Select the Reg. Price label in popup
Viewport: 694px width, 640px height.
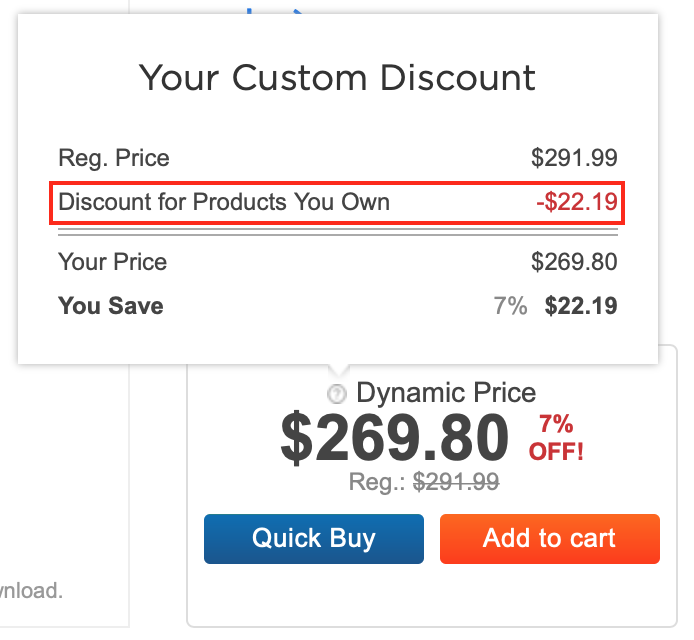coord(114,158)
